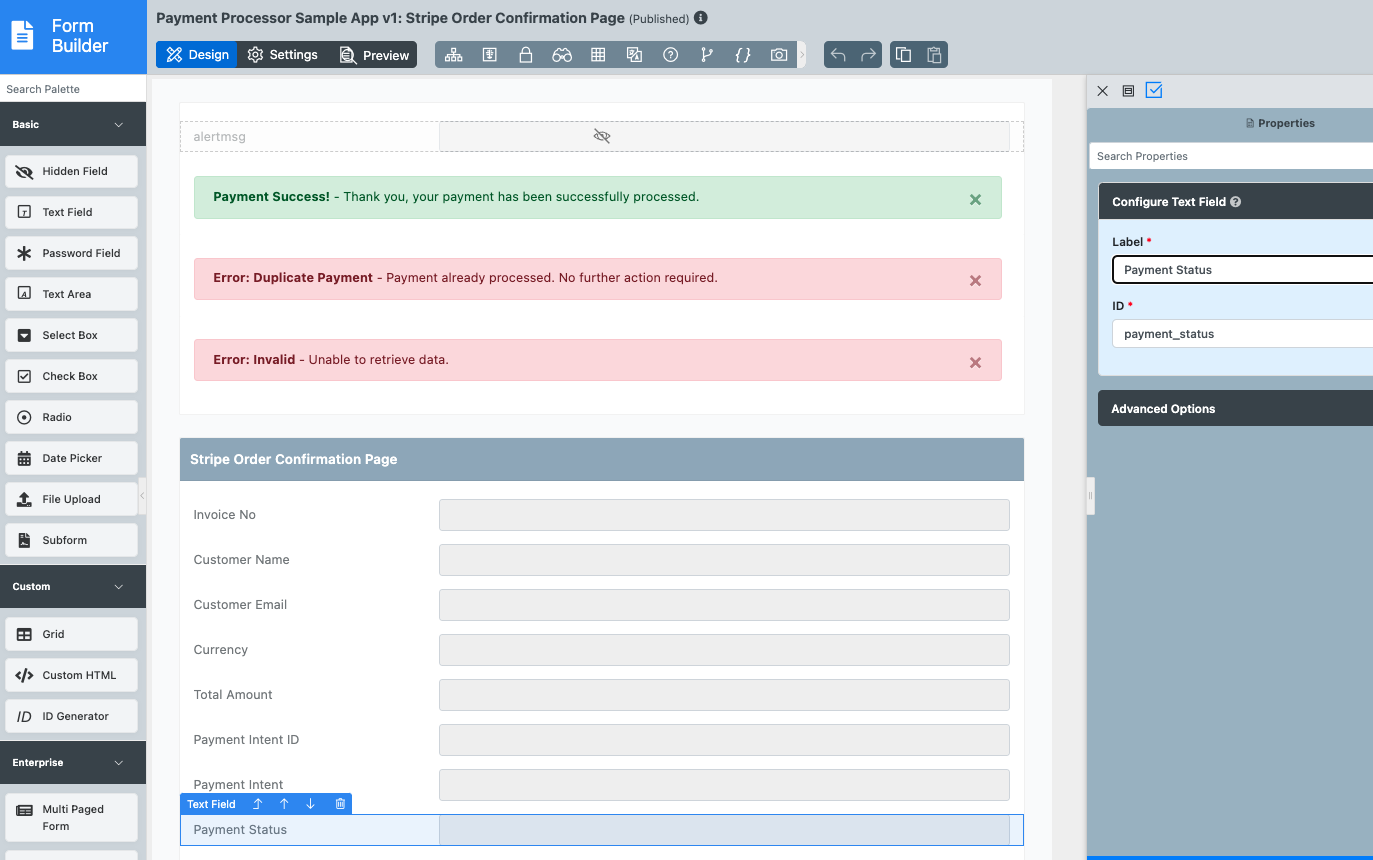Click the question mark help icon in toolbar
Viewport: 1373px width, 860px height.
(x=671, y=55)
